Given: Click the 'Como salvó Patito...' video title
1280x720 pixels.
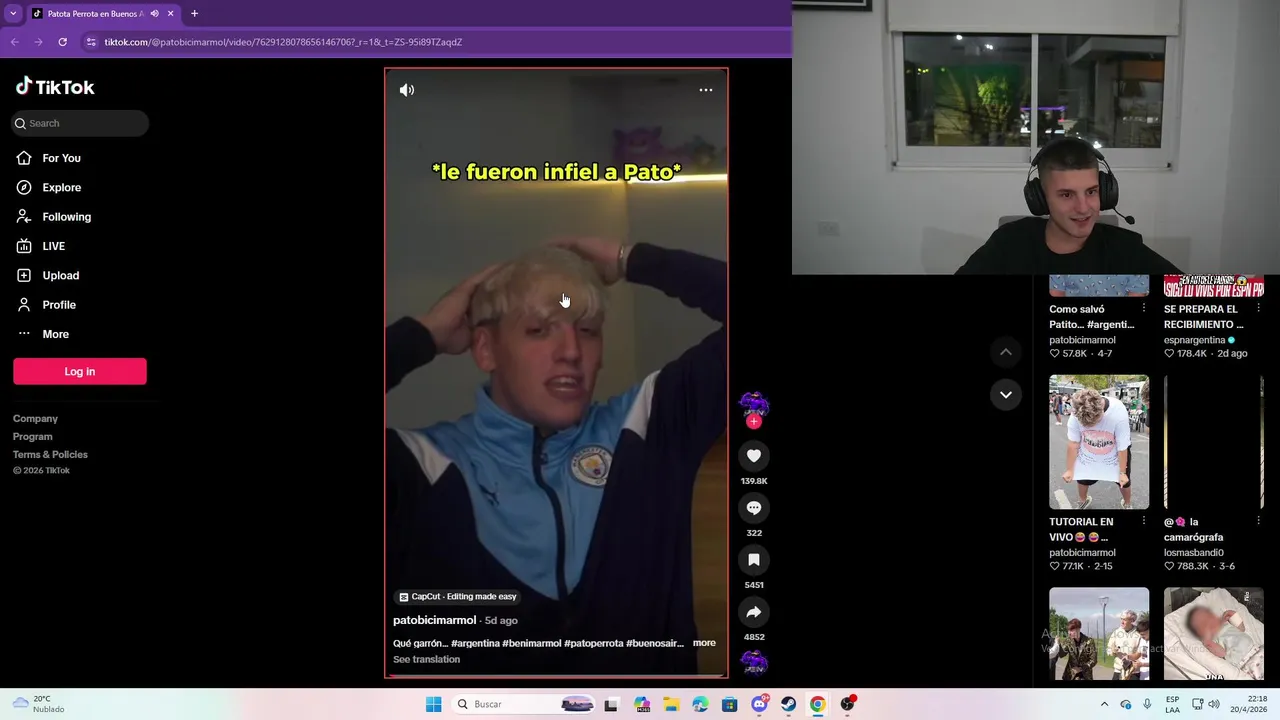Looking at the screenshot, I should click(x=1091, y=317).
